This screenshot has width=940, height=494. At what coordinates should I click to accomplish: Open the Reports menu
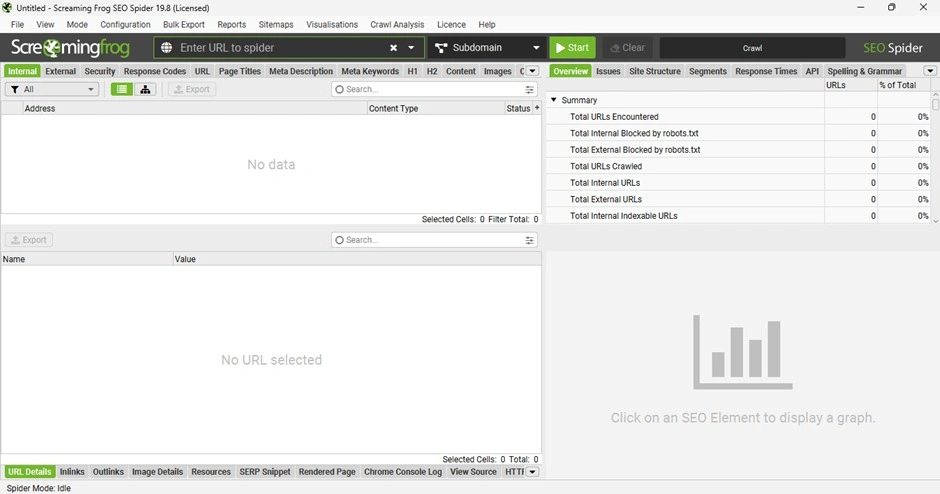coord(231,25)
